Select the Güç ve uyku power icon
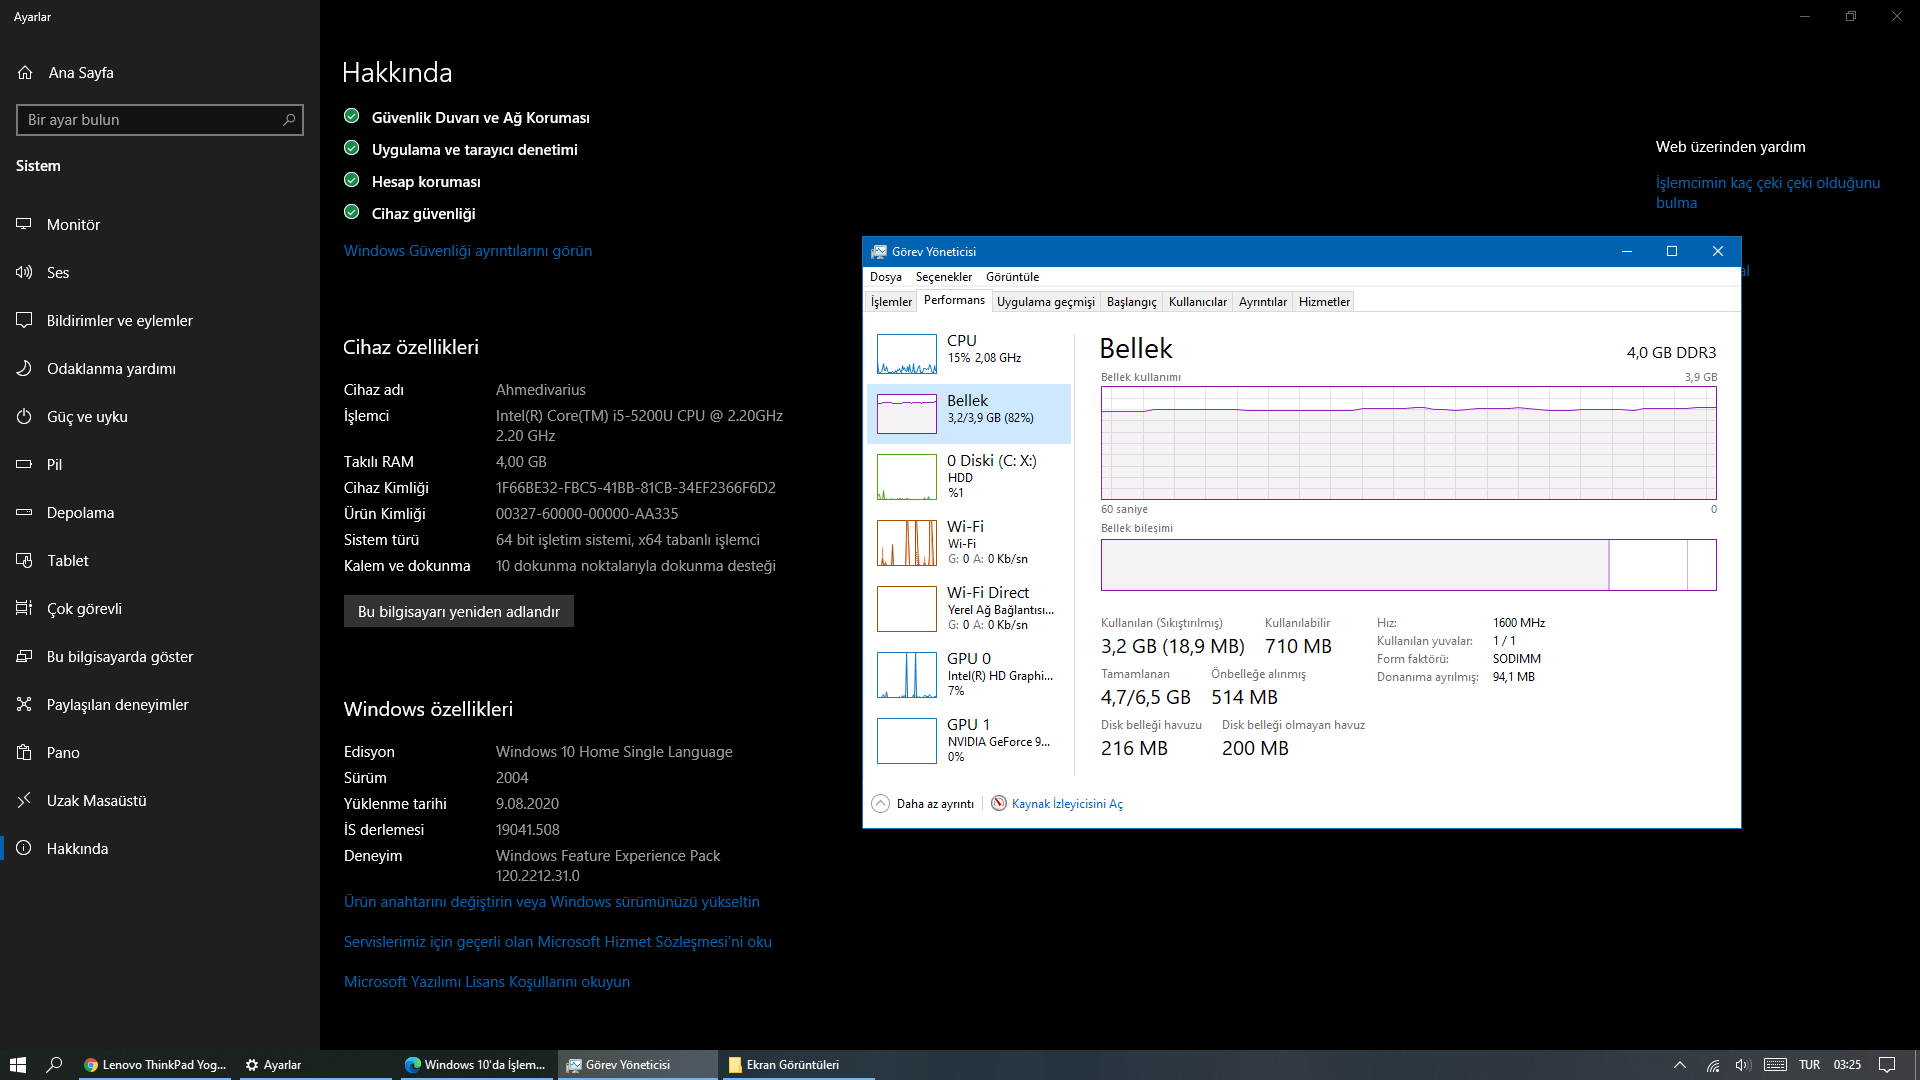The width and height of the screenshot is (1920, 1080). click(24, 416)
